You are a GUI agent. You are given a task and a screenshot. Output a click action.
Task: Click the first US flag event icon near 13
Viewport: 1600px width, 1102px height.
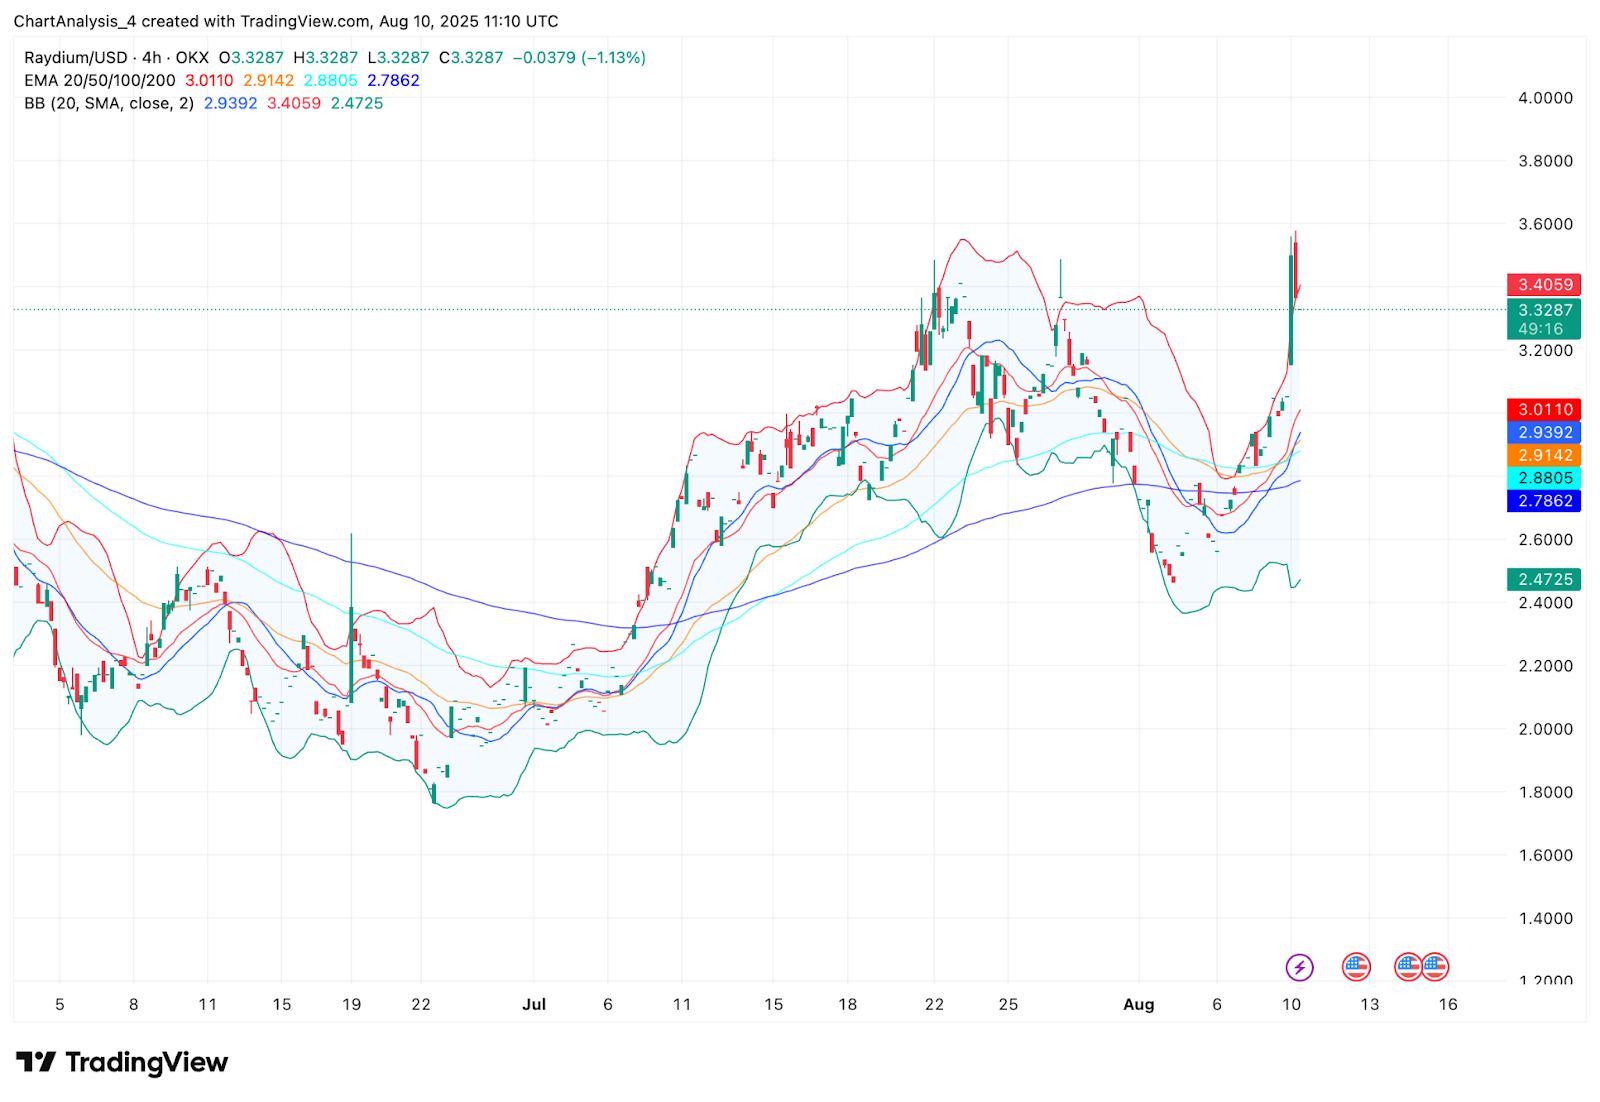tap(1356, 966)
